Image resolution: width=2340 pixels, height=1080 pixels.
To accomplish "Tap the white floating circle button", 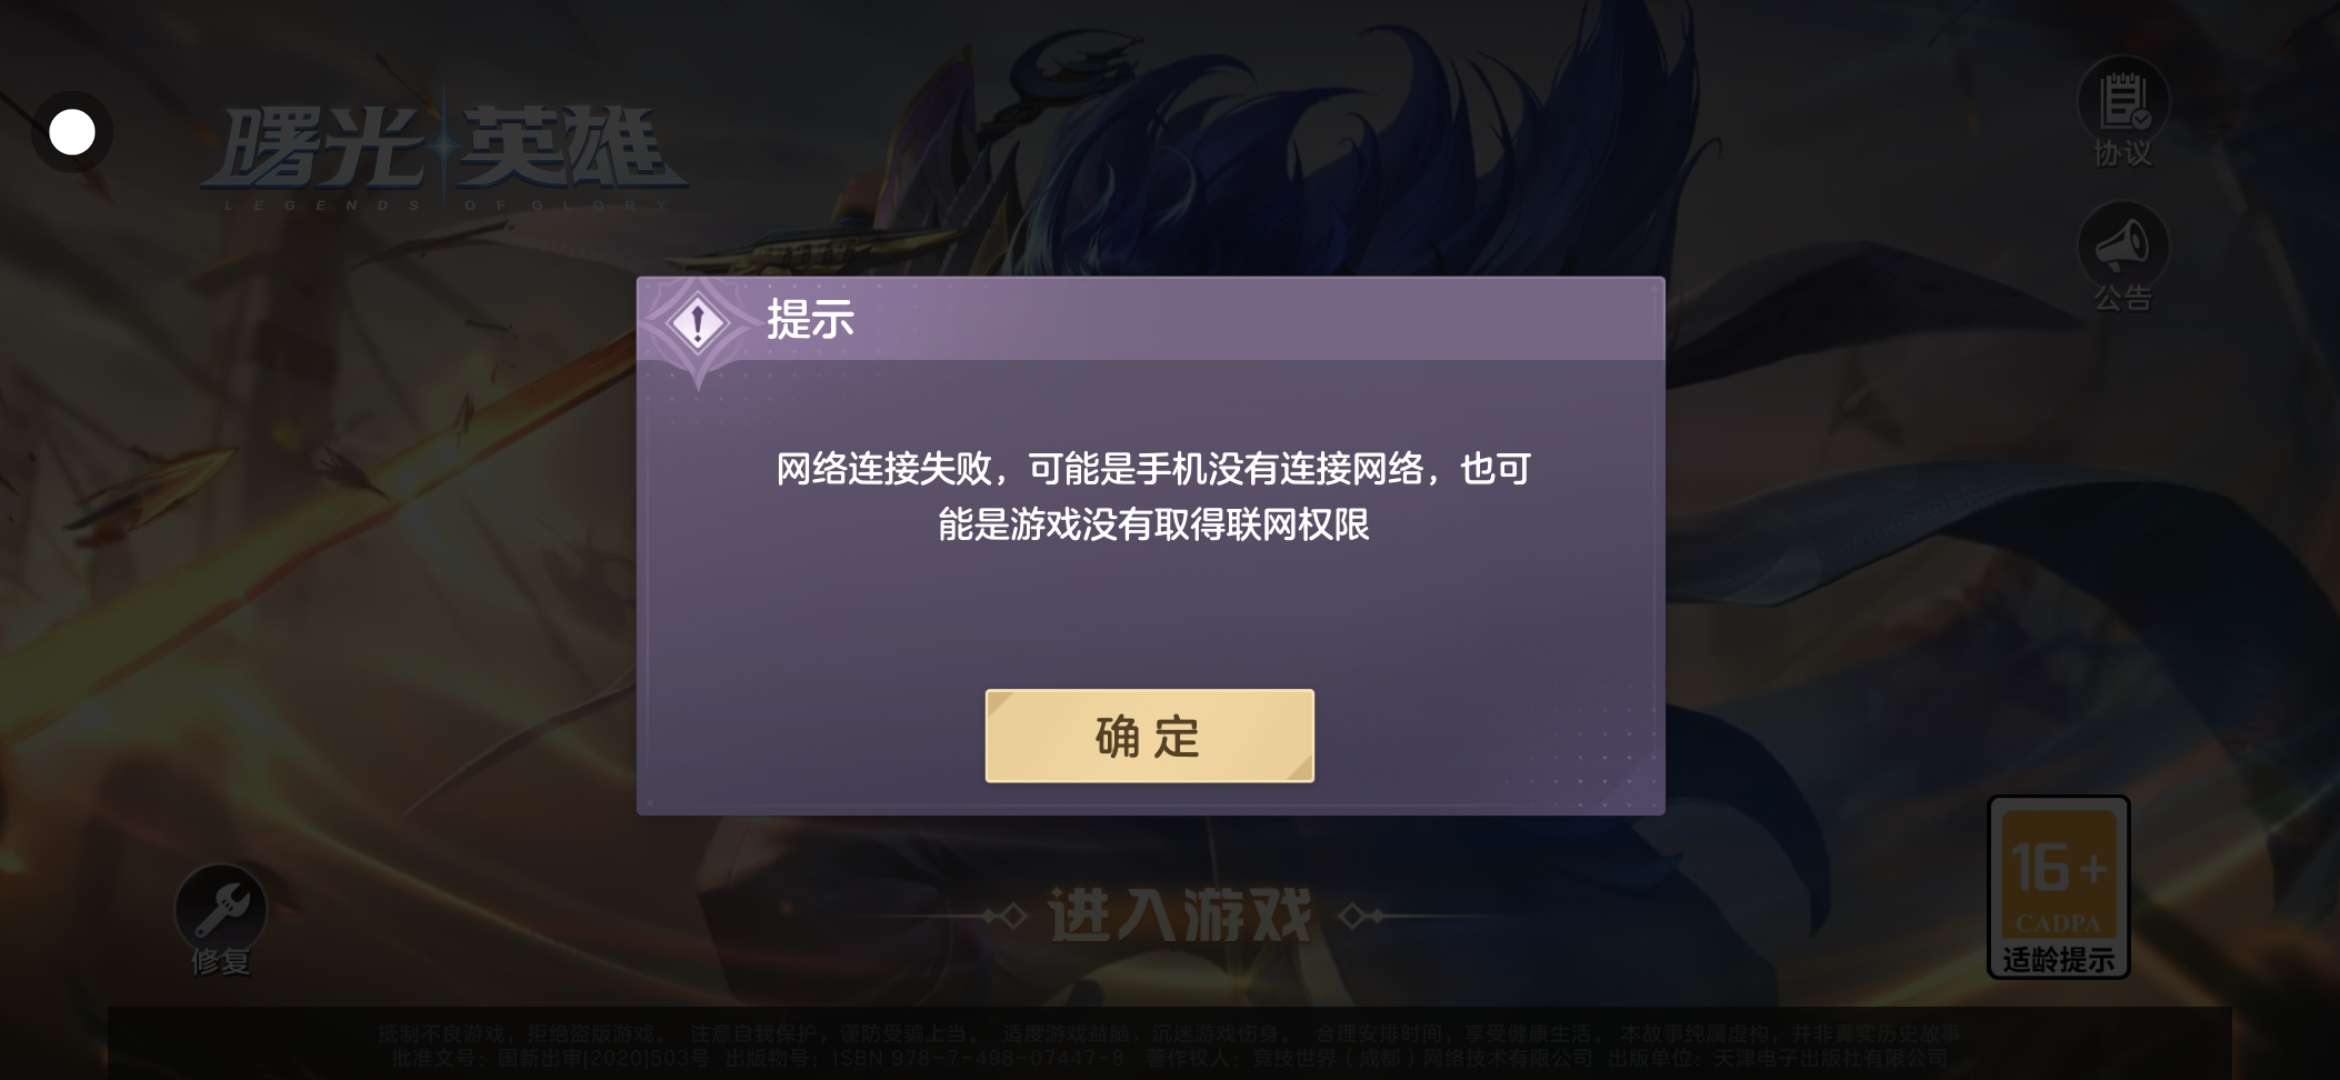I will pos(72,132).
